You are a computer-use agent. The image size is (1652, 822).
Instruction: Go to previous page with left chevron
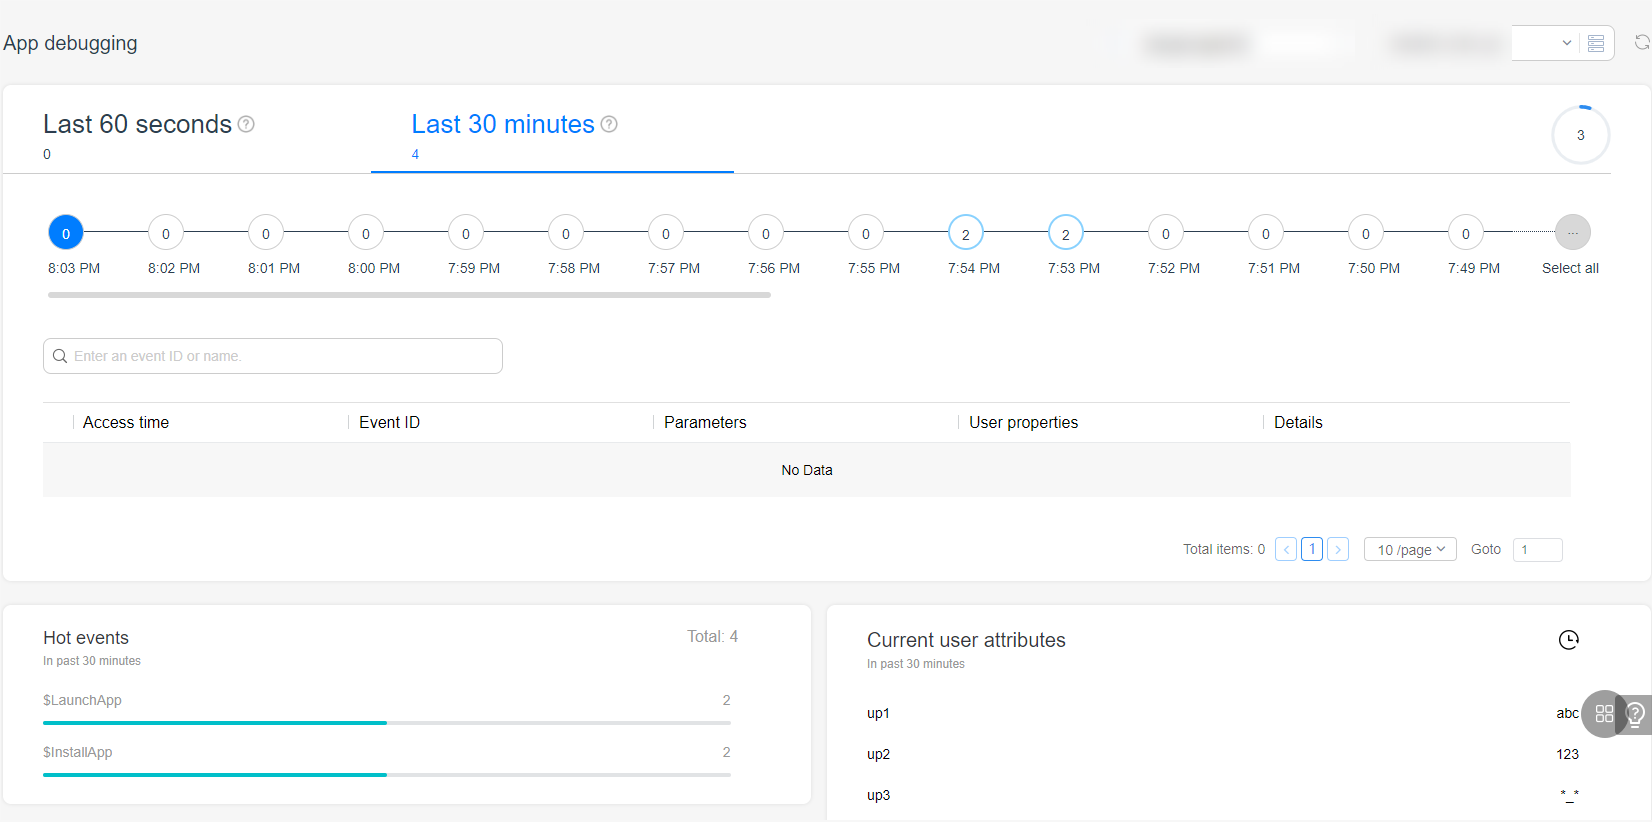[x=1286, y=549]
